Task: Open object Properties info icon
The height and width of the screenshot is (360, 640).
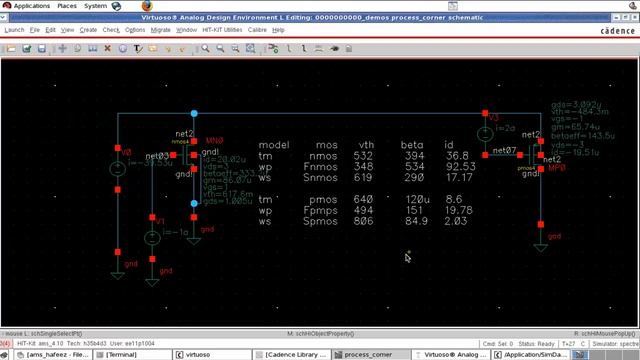Action: [x=123, y=49]
